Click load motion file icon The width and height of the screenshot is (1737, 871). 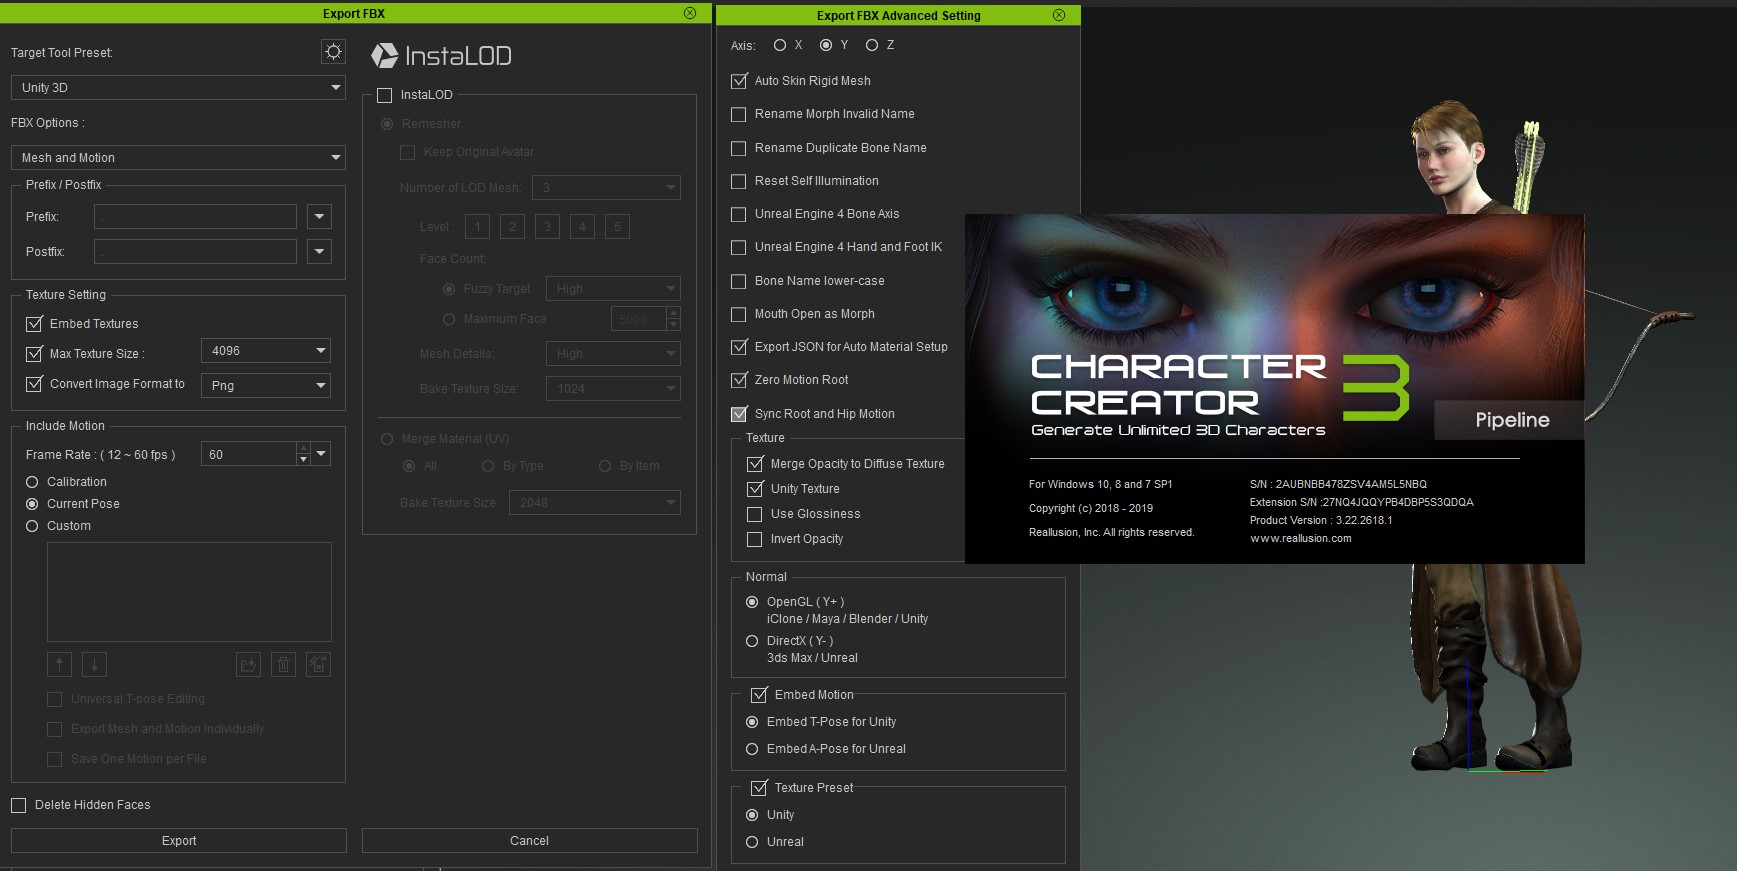click(x=248, y=664)
